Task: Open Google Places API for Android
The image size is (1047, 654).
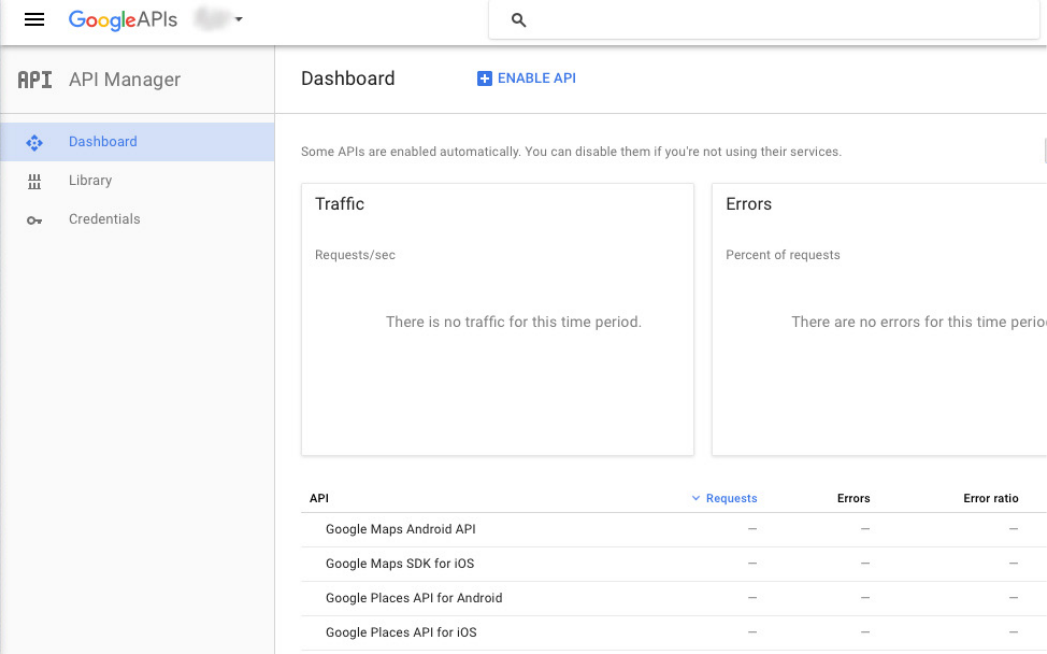Action: click(673, 598)
